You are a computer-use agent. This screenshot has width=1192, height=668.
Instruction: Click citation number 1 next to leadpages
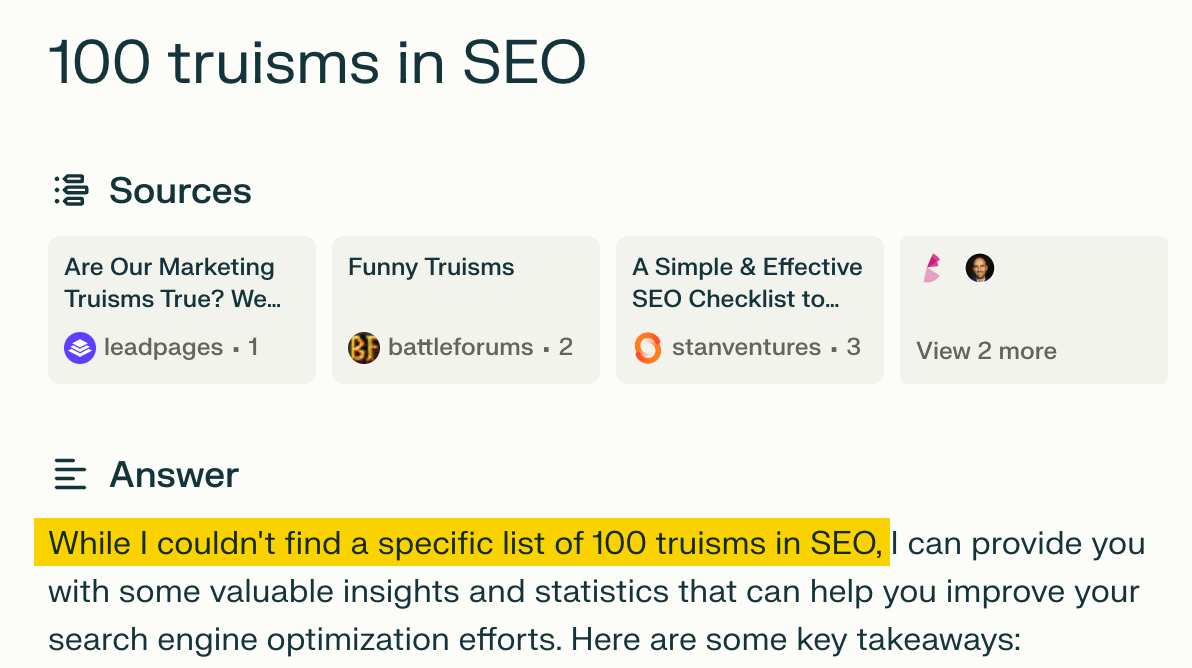pyautogui.click(x=255, y=347)
